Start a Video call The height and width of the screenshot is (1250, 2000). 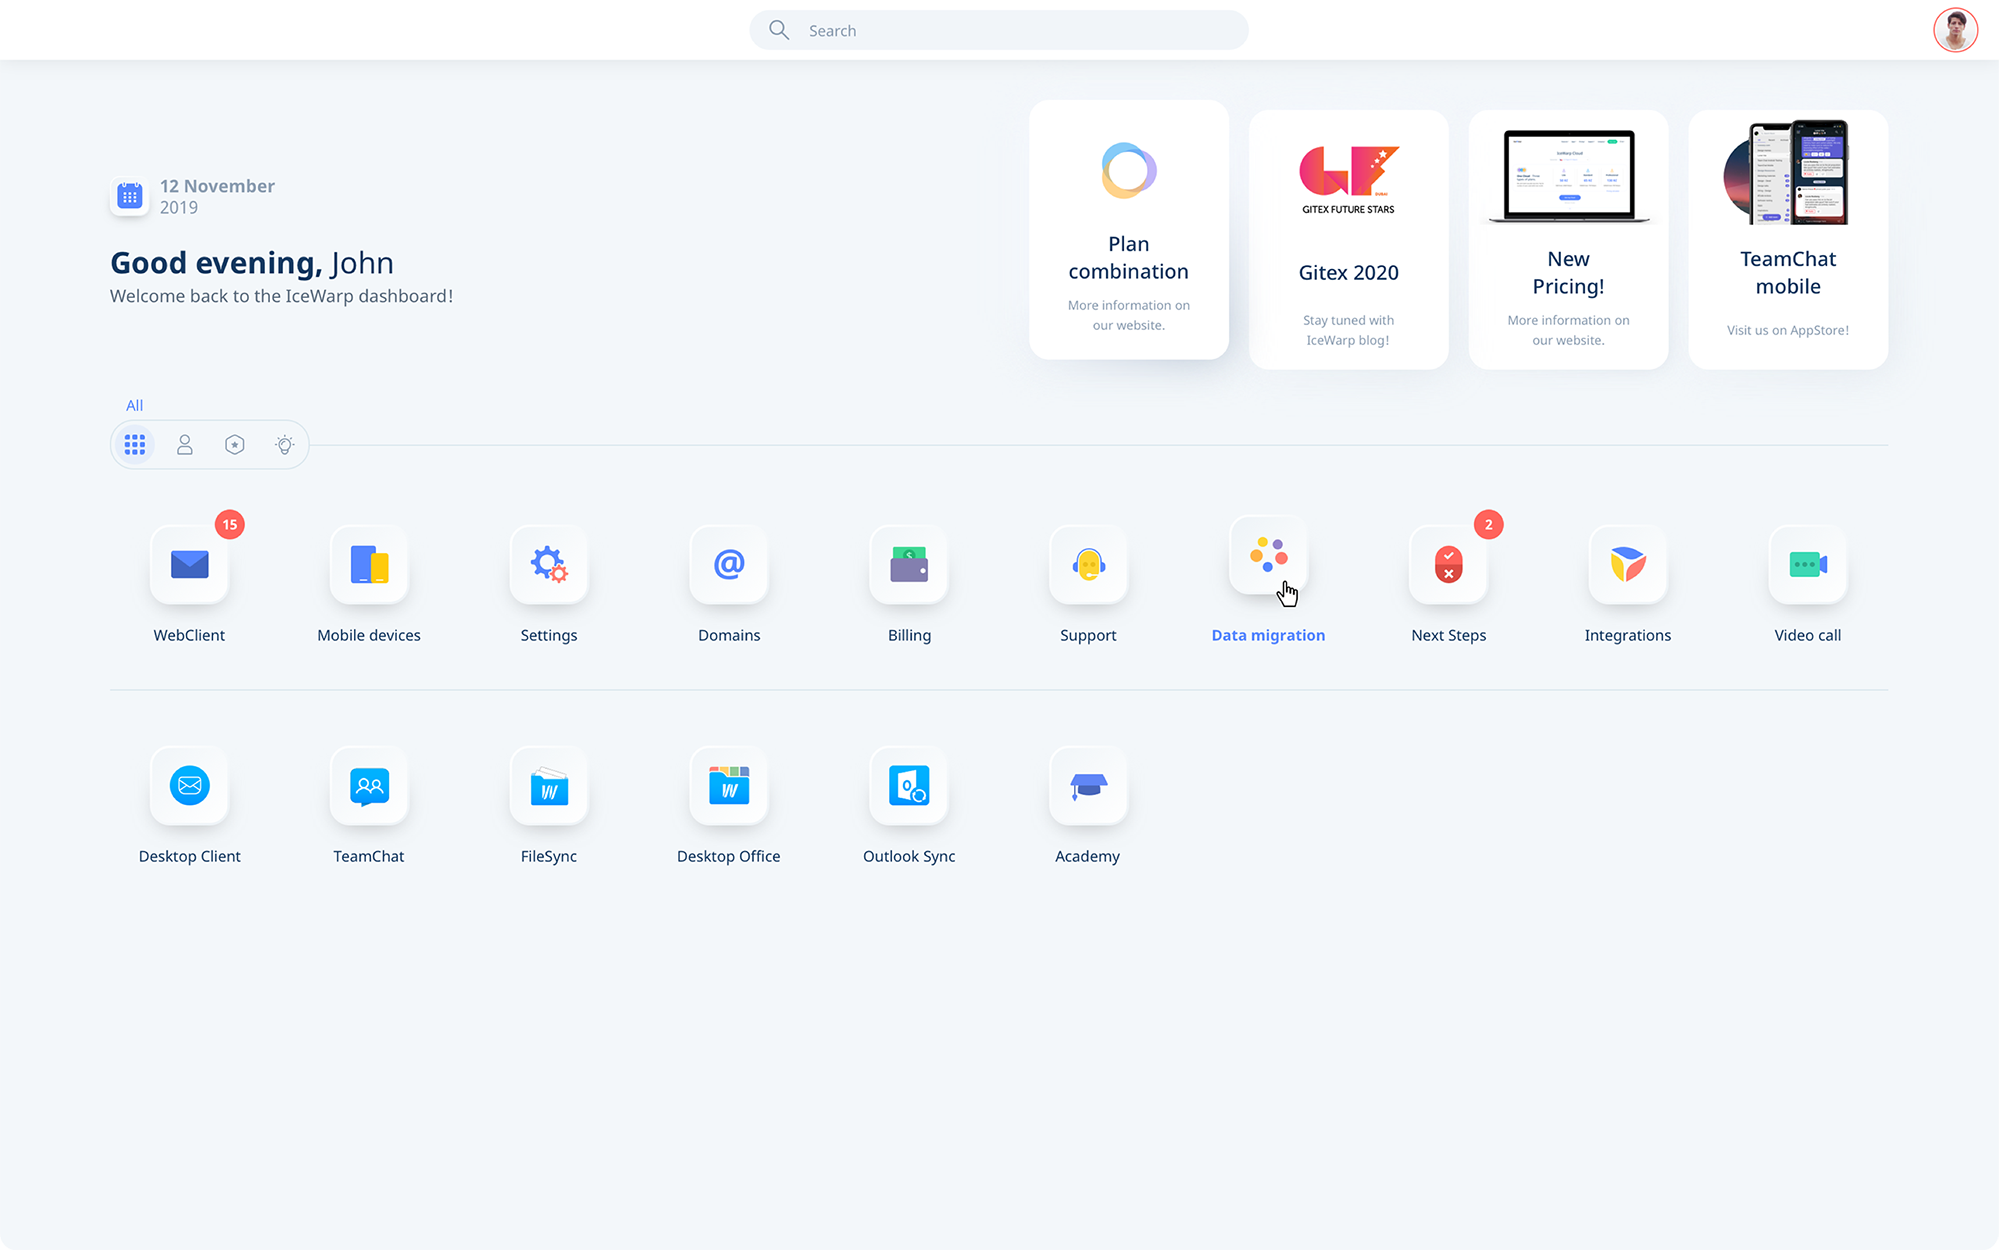point(1807,565)
